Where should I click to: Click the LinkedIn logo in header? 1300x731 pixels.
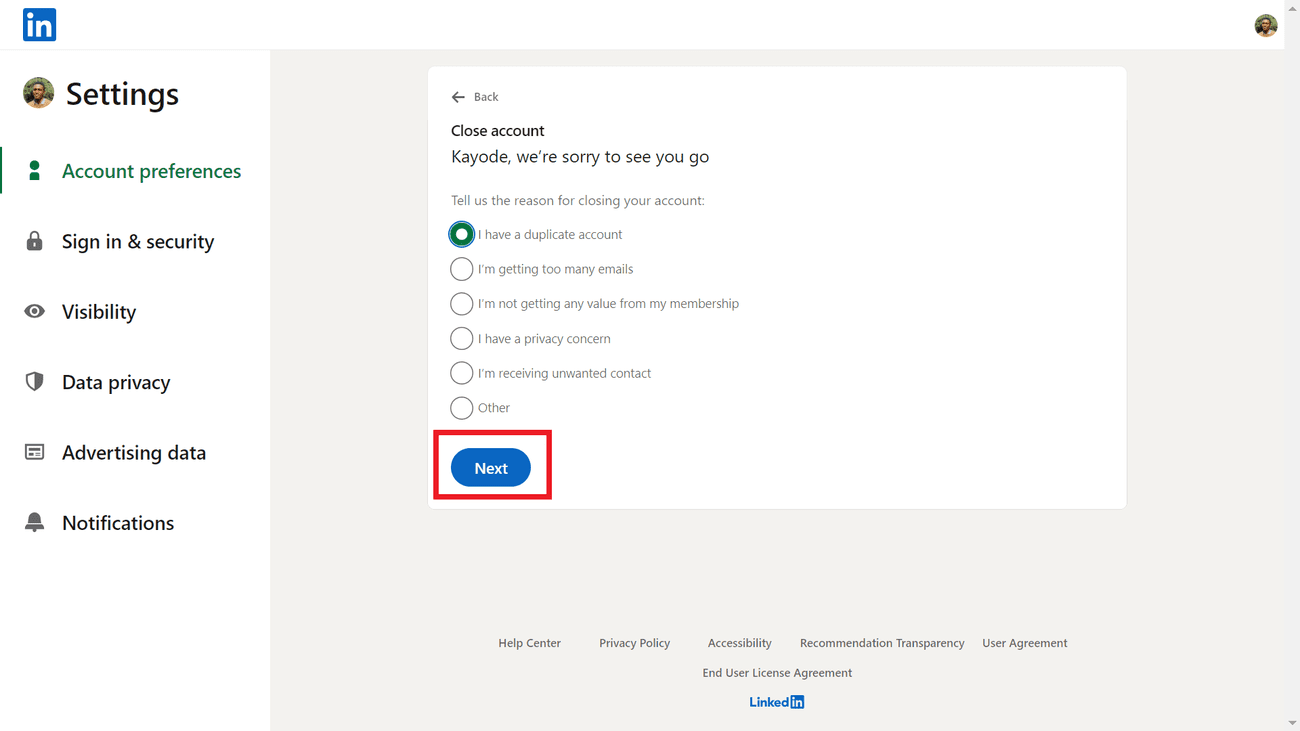tap(39, 25)
